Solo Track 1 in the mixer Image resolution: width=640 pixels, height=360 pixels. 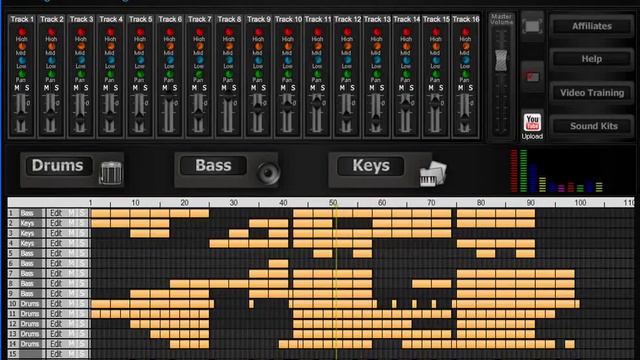coord(27,88)
